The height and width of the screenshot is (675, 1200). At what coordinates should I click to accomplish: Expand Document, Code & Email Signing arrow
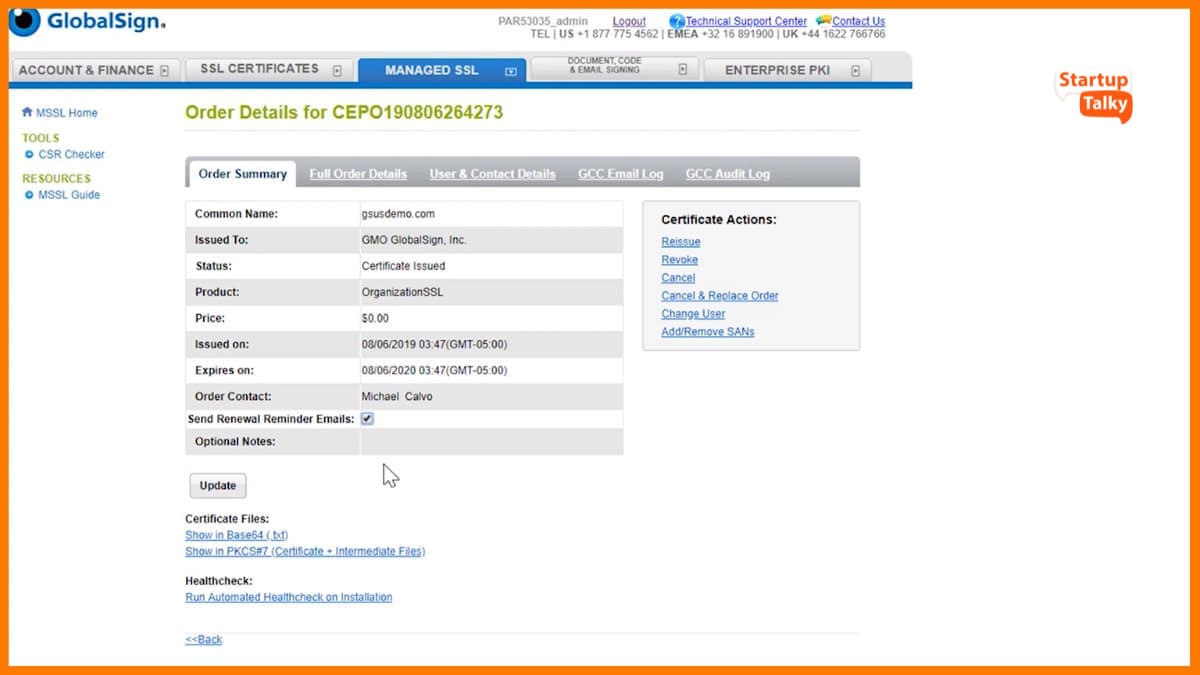pos(682,70)
